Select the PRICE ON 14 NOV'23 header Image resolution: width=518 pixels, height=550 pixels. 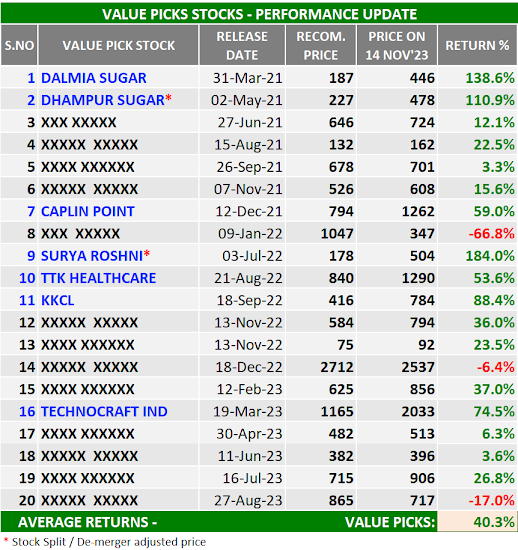[397, 45]
